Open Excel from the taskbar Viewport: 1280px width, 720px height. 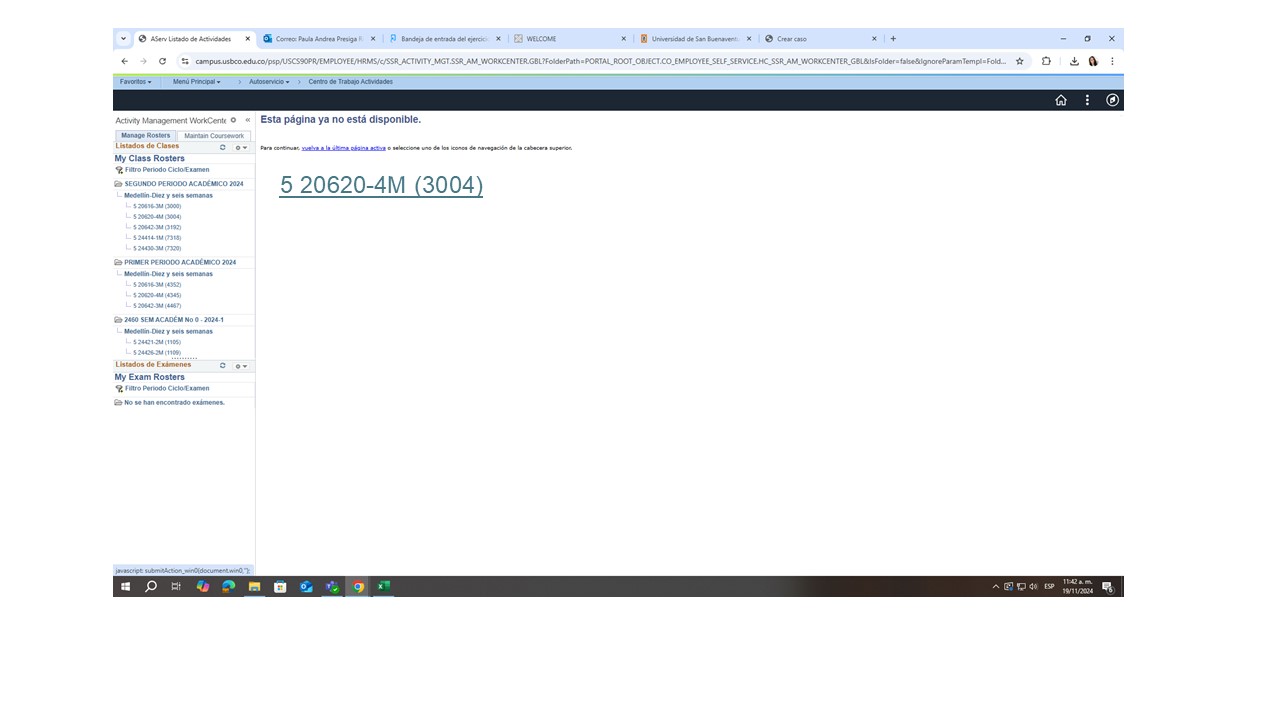(383, 587)
